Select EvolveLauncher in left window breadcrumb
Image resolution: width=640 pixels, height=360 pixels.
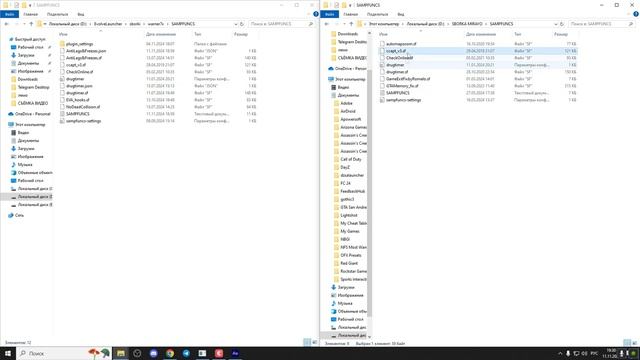pos(108,24)
